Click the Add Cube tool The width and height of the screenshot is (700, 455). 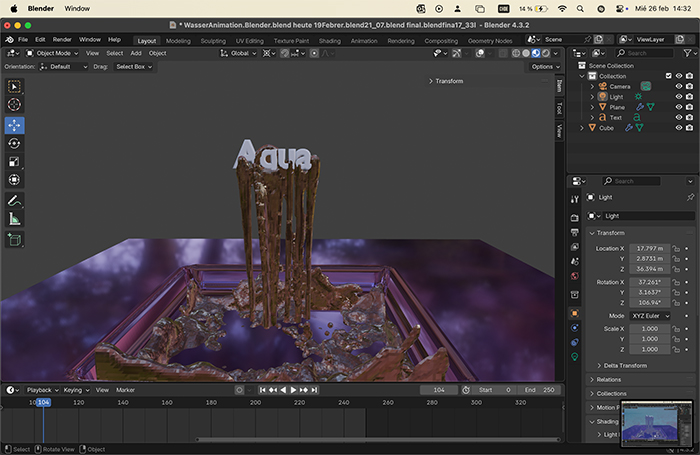point(15,240)
